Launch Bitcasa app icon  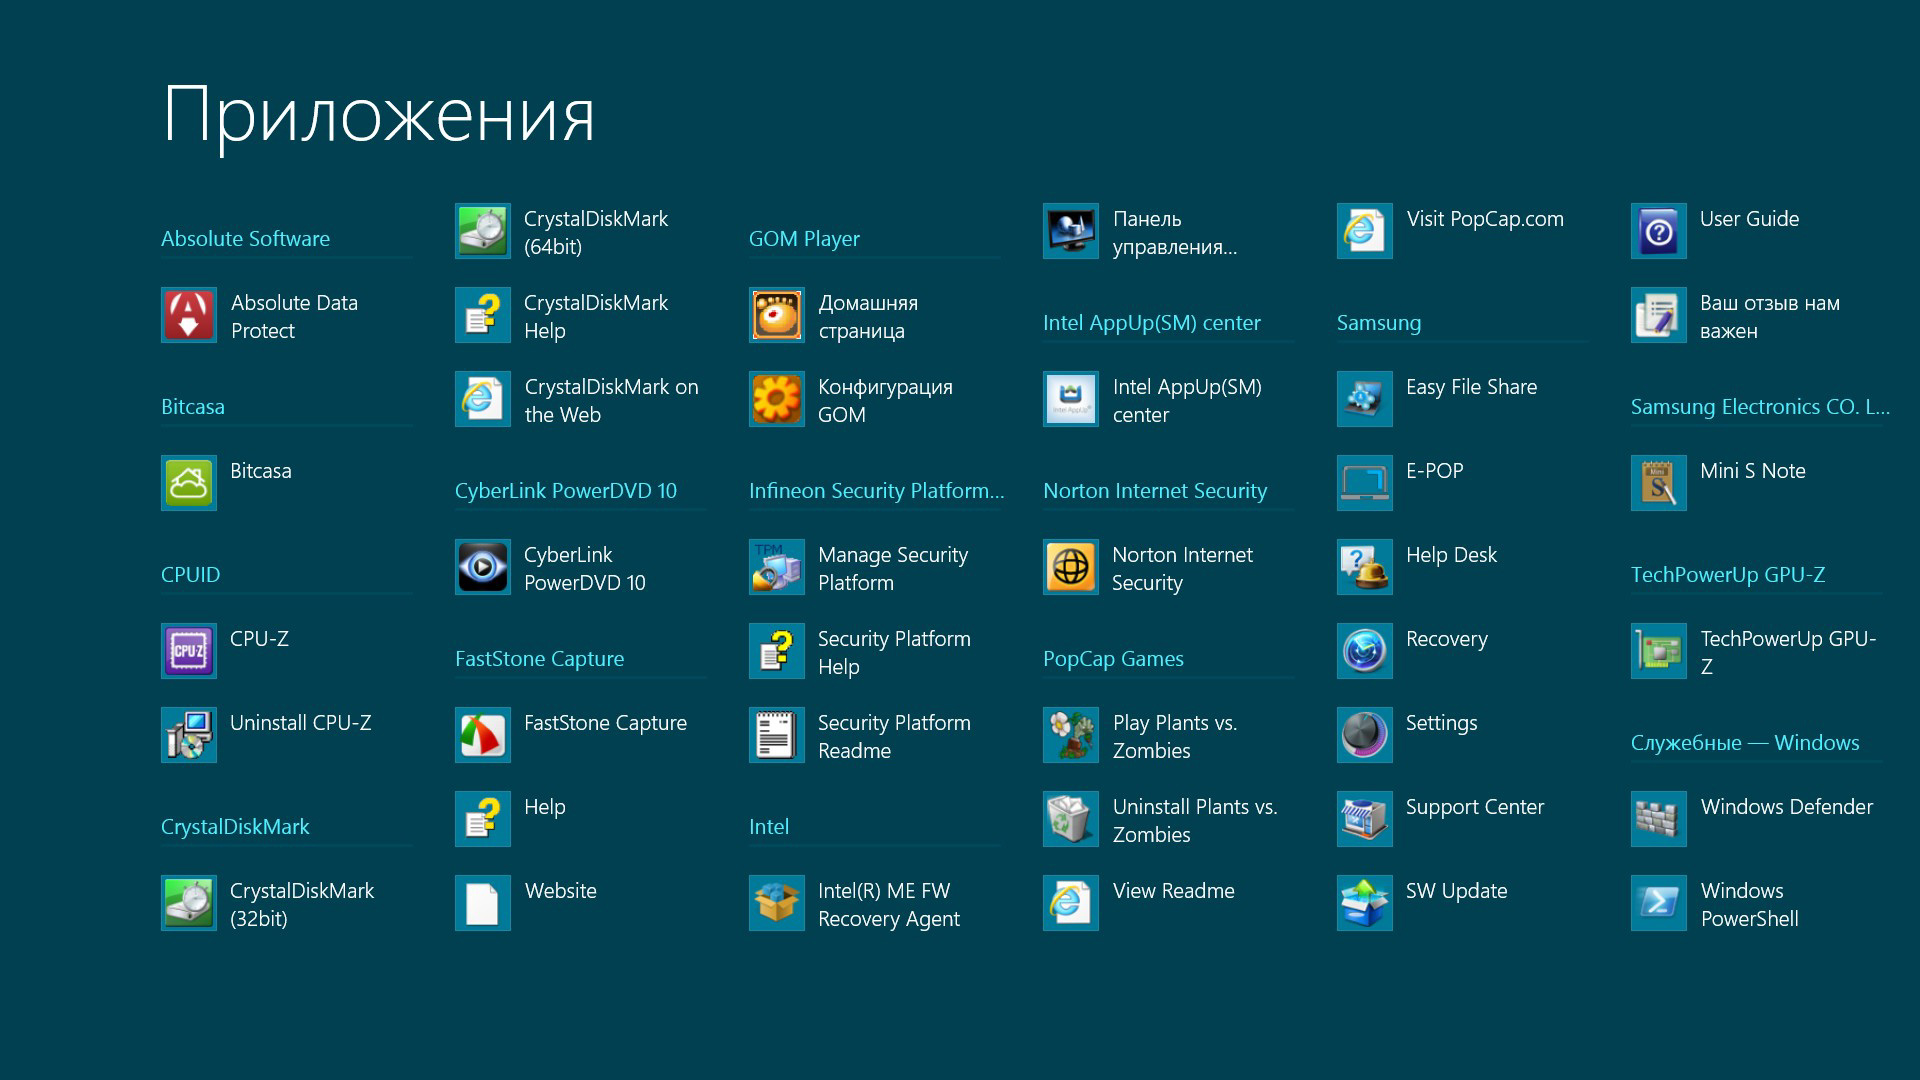189,484
